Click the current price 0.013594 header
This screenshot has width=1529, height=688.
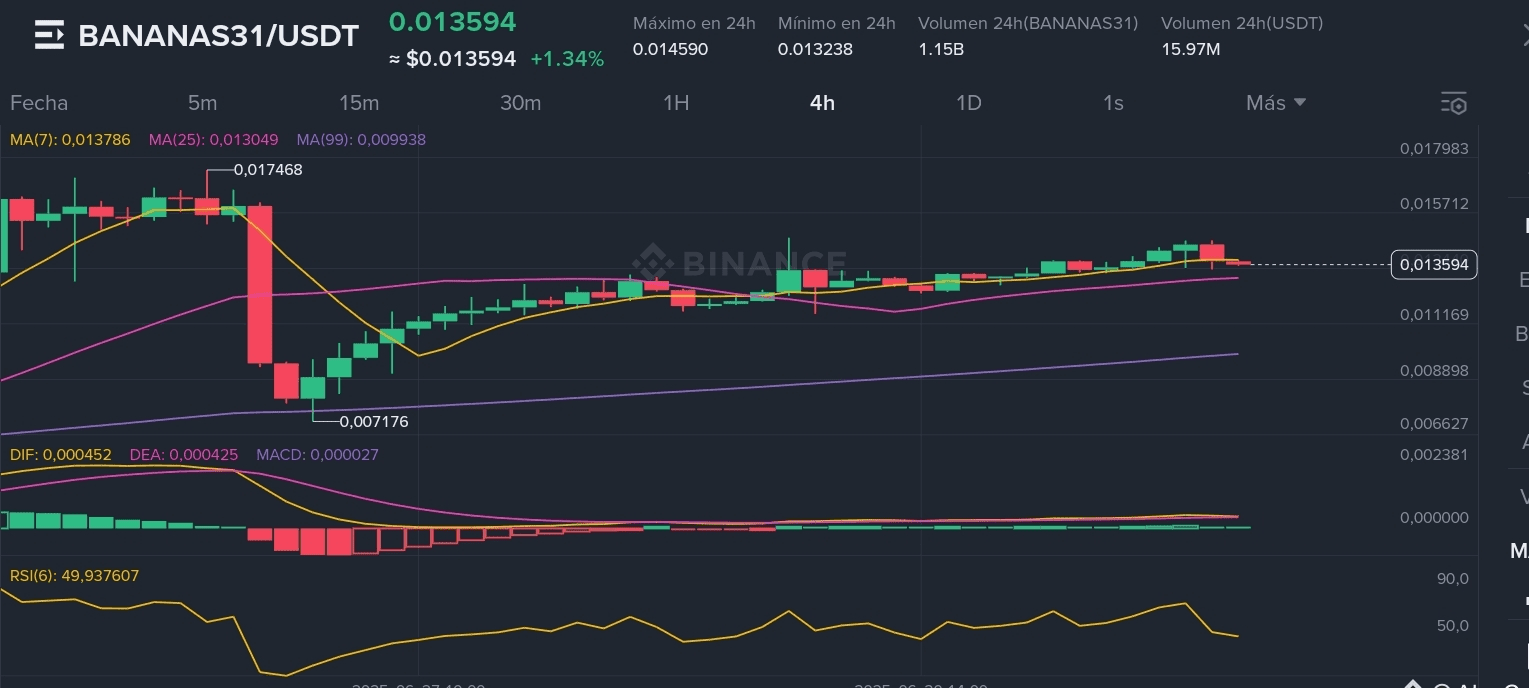point(452,22)
